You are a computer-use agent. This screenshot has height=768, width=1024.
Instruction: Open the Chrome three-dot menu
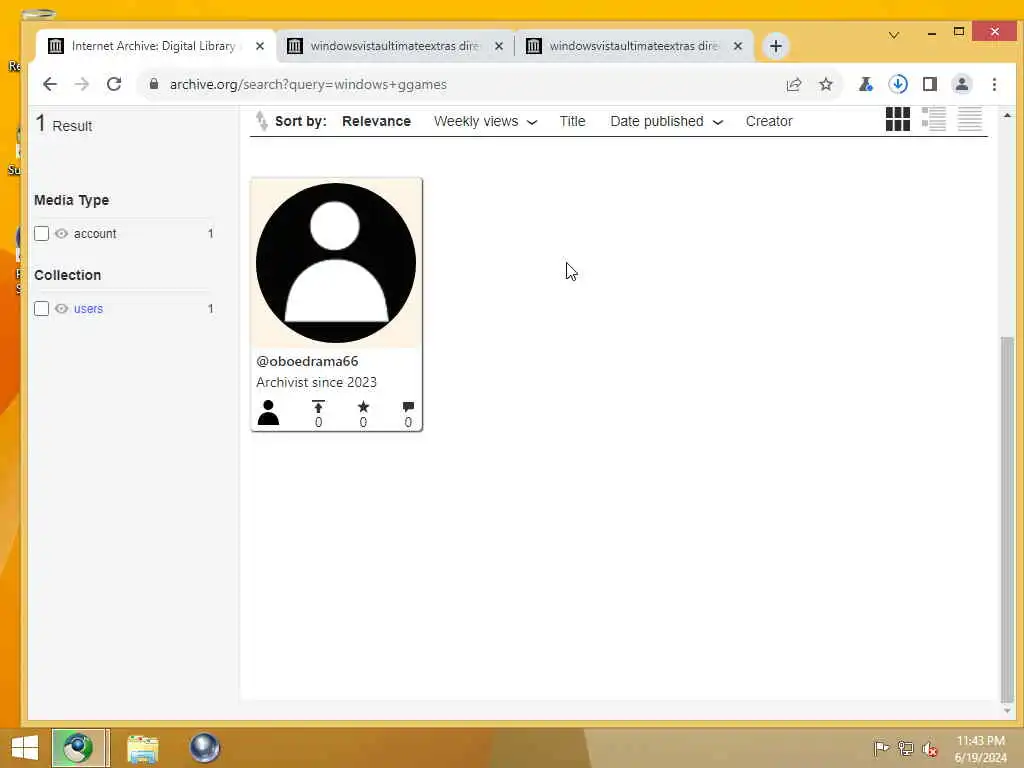(x=994, y=84)
